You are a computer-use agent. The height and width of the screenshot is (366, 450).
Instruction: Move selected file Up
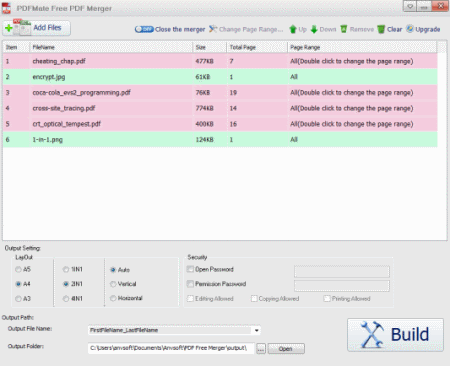pos(298,29)
